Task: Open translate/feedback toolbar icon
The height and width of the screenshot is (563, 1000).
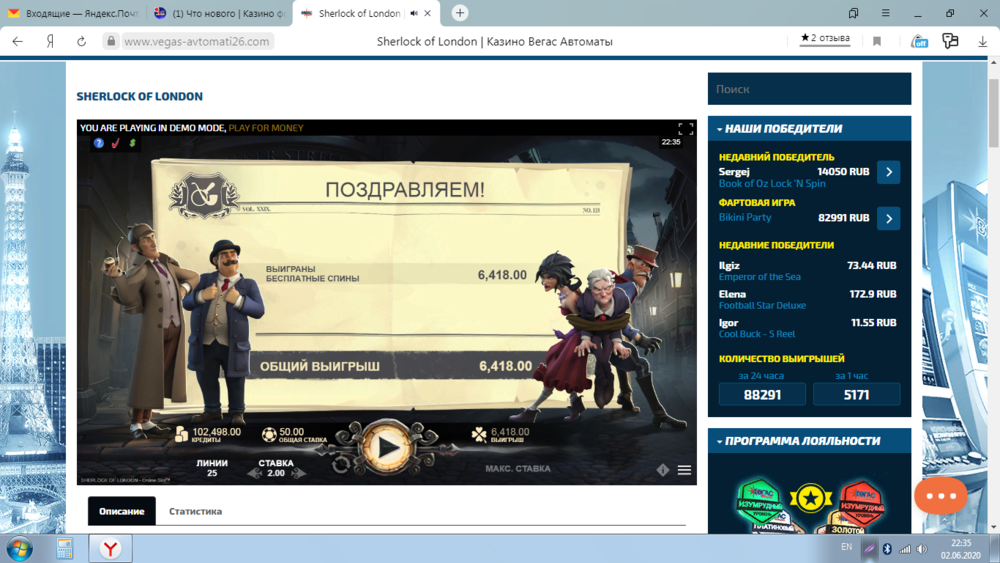Action: tap(950, 41)
